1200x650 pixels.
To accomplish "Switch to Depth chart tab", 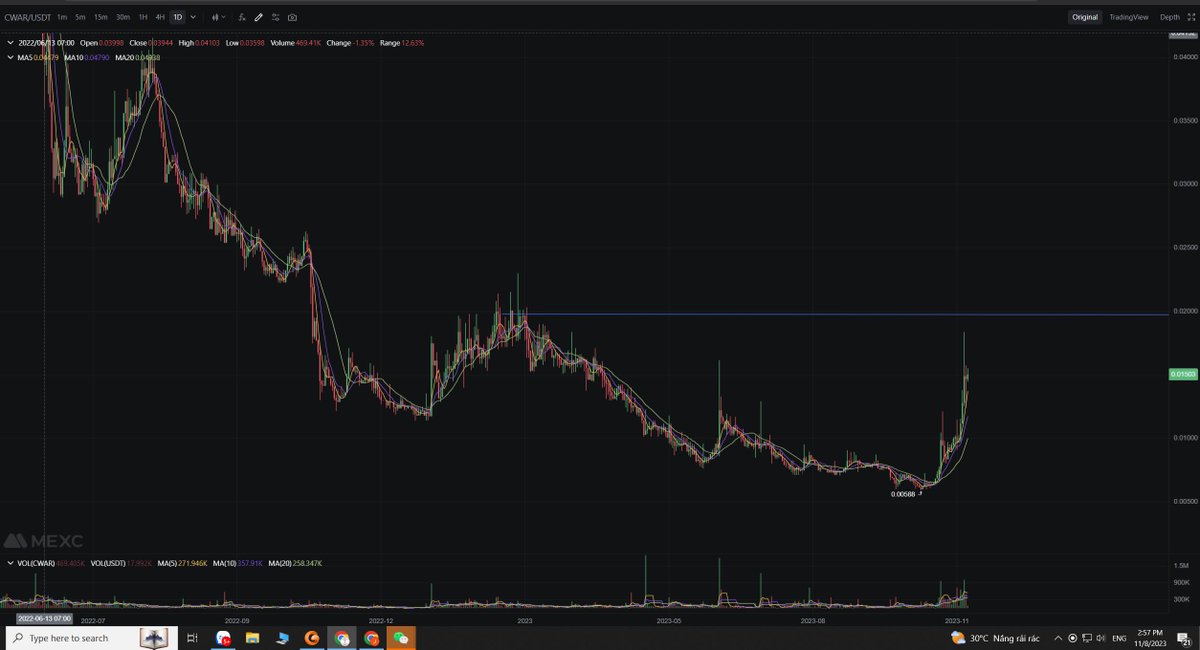I will pos(1169,17).
